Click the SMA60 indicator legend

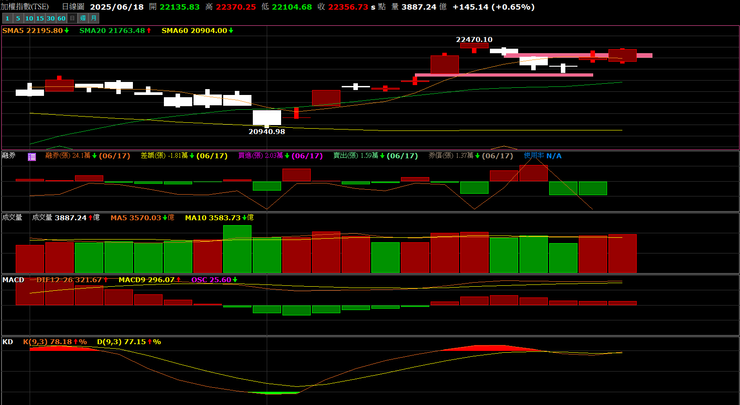(198, 31)
